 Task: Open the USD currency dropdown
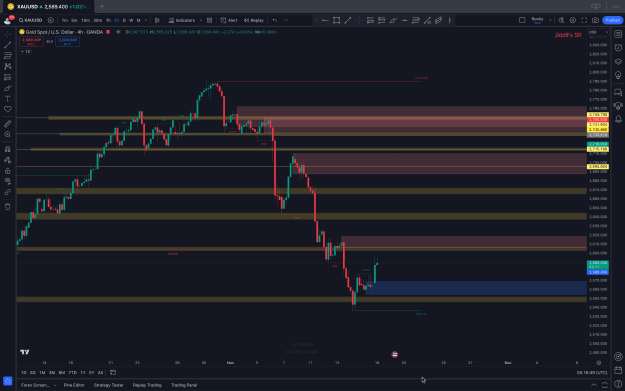click(599, 32)
